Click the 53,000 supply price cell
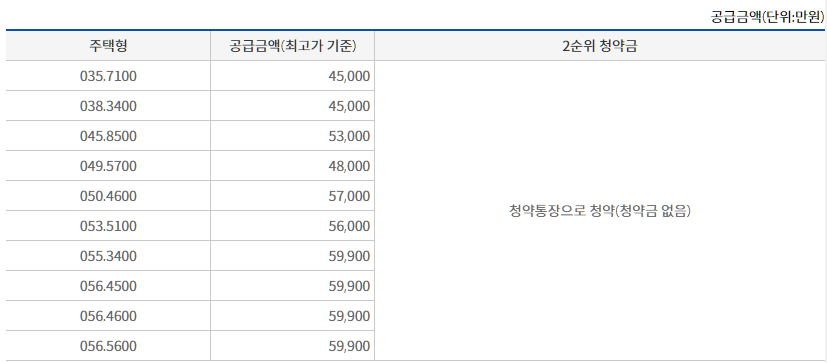 (292, 136)
